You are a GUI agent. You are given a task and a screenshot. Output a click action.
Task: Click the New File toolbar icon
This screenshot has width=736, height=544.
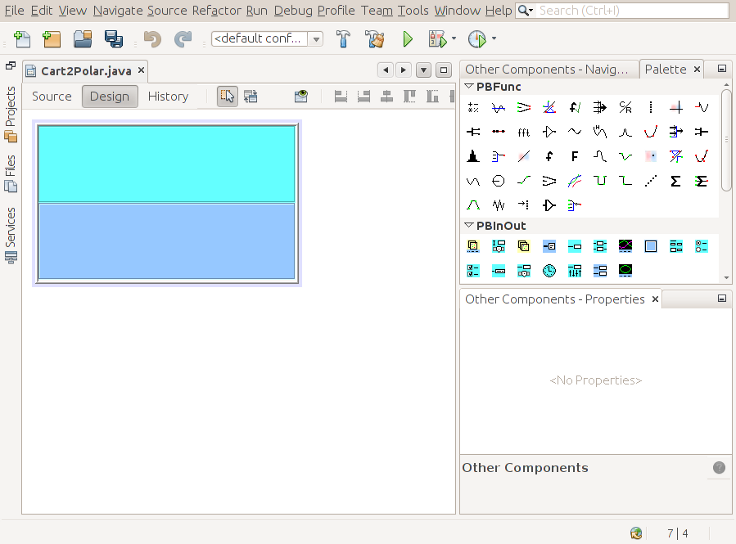(22, 39)
